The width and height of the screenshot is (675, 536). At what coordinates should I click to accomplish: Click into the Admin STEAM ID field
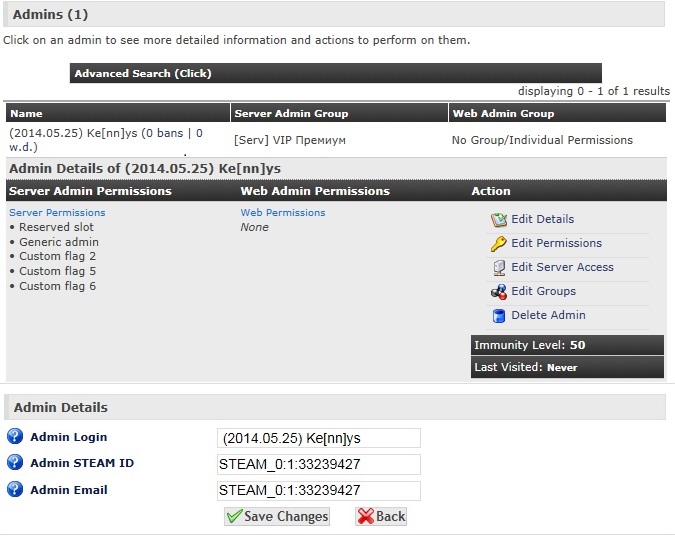click(x=319, y=464)
